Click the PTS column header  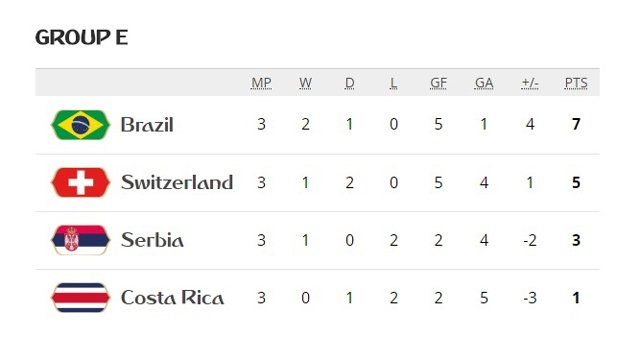pos(576,83)
